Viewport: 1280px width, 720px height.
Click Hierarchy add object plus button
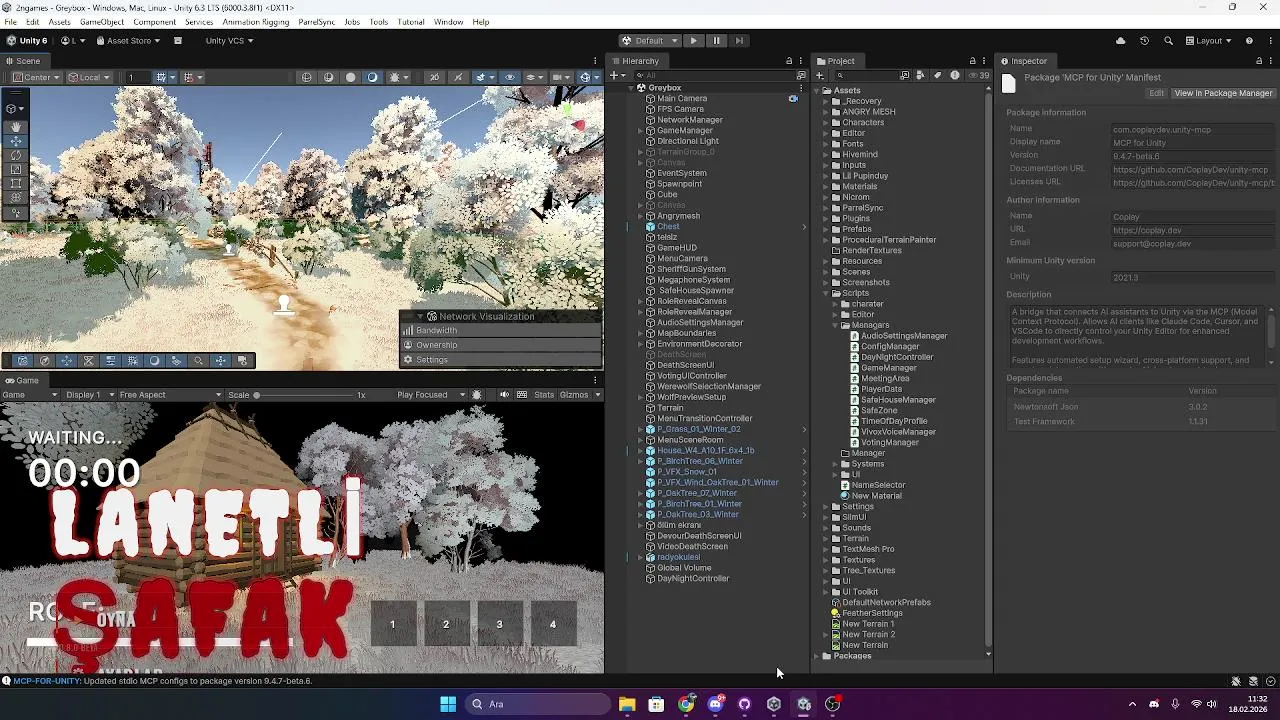(x=619, y=76)
